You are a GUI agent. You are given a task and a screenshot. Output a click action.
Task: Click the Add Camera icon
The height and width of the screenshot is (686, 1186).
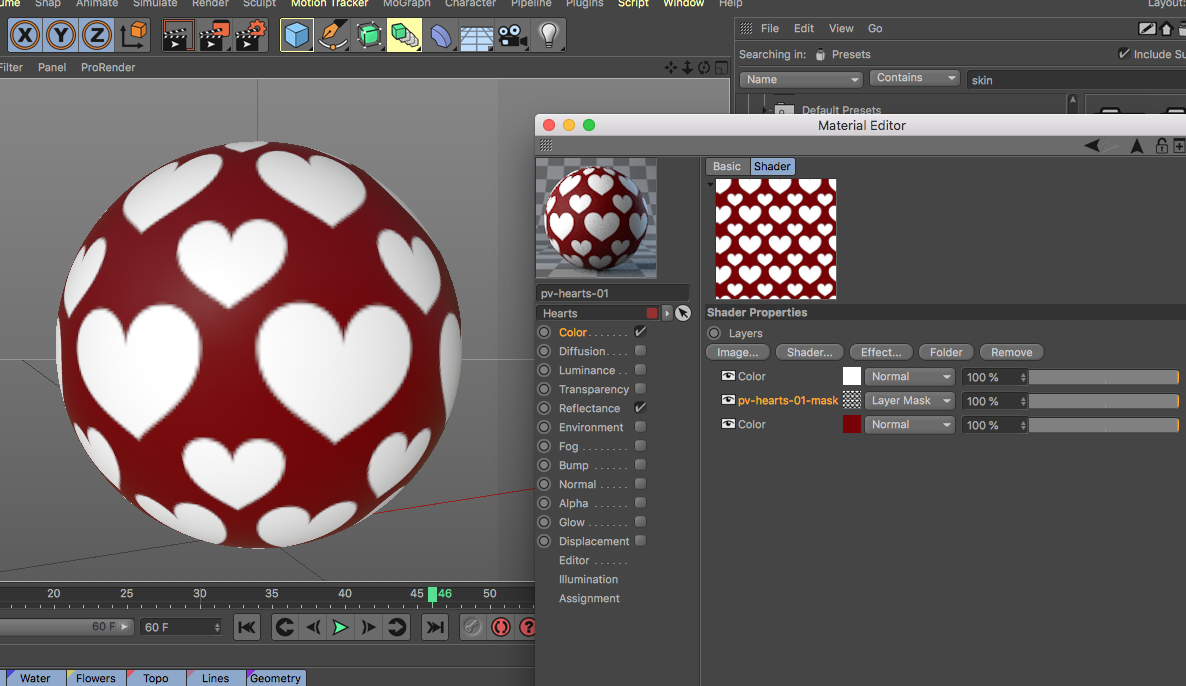pos(513,35)
